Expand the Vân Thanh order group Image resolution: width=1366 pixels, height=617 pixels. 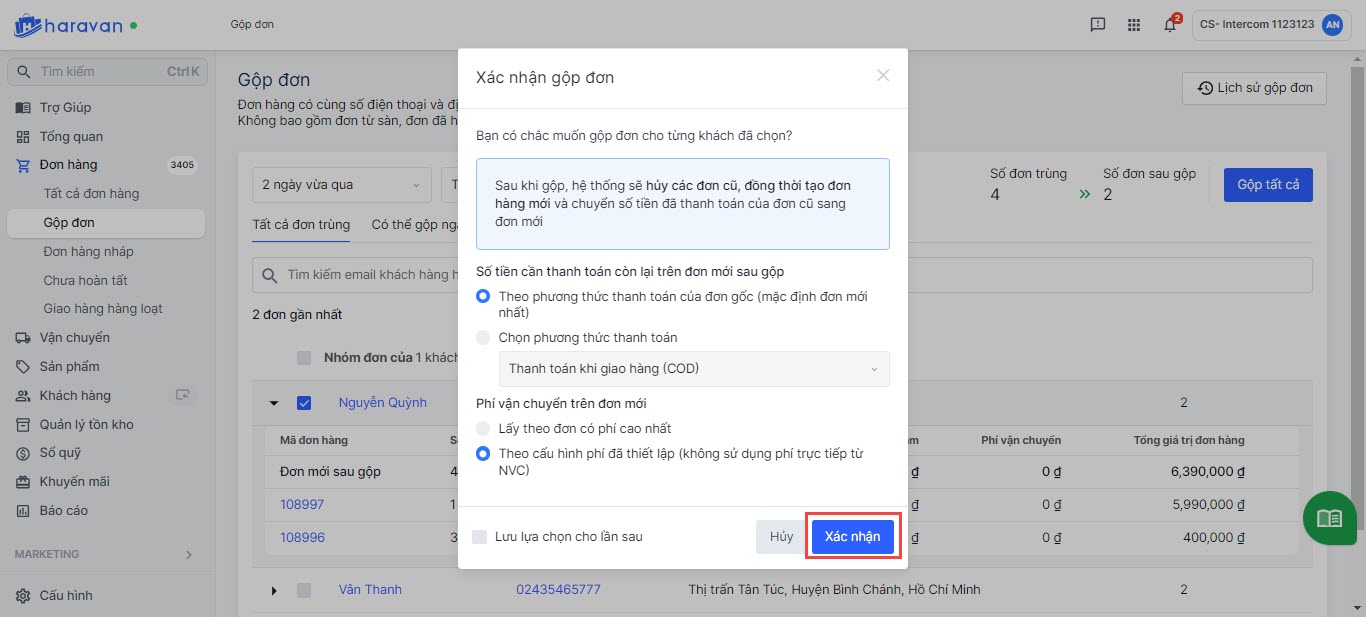[x=274, y=590]
